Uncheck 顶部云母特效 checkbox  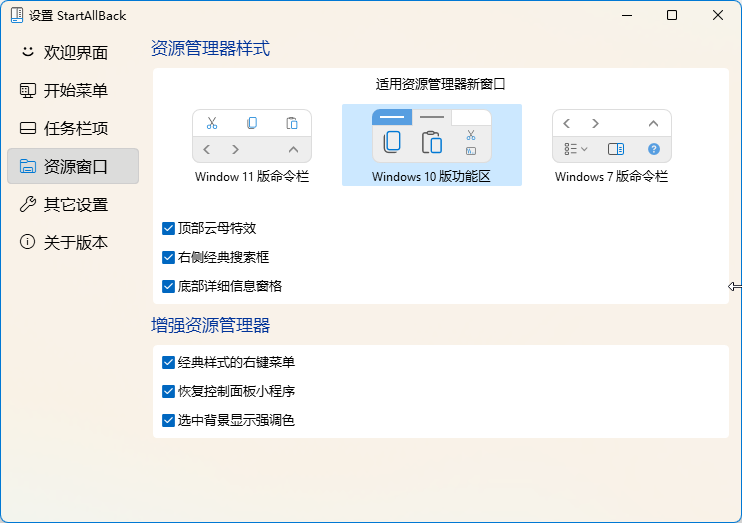coord(168,229)
